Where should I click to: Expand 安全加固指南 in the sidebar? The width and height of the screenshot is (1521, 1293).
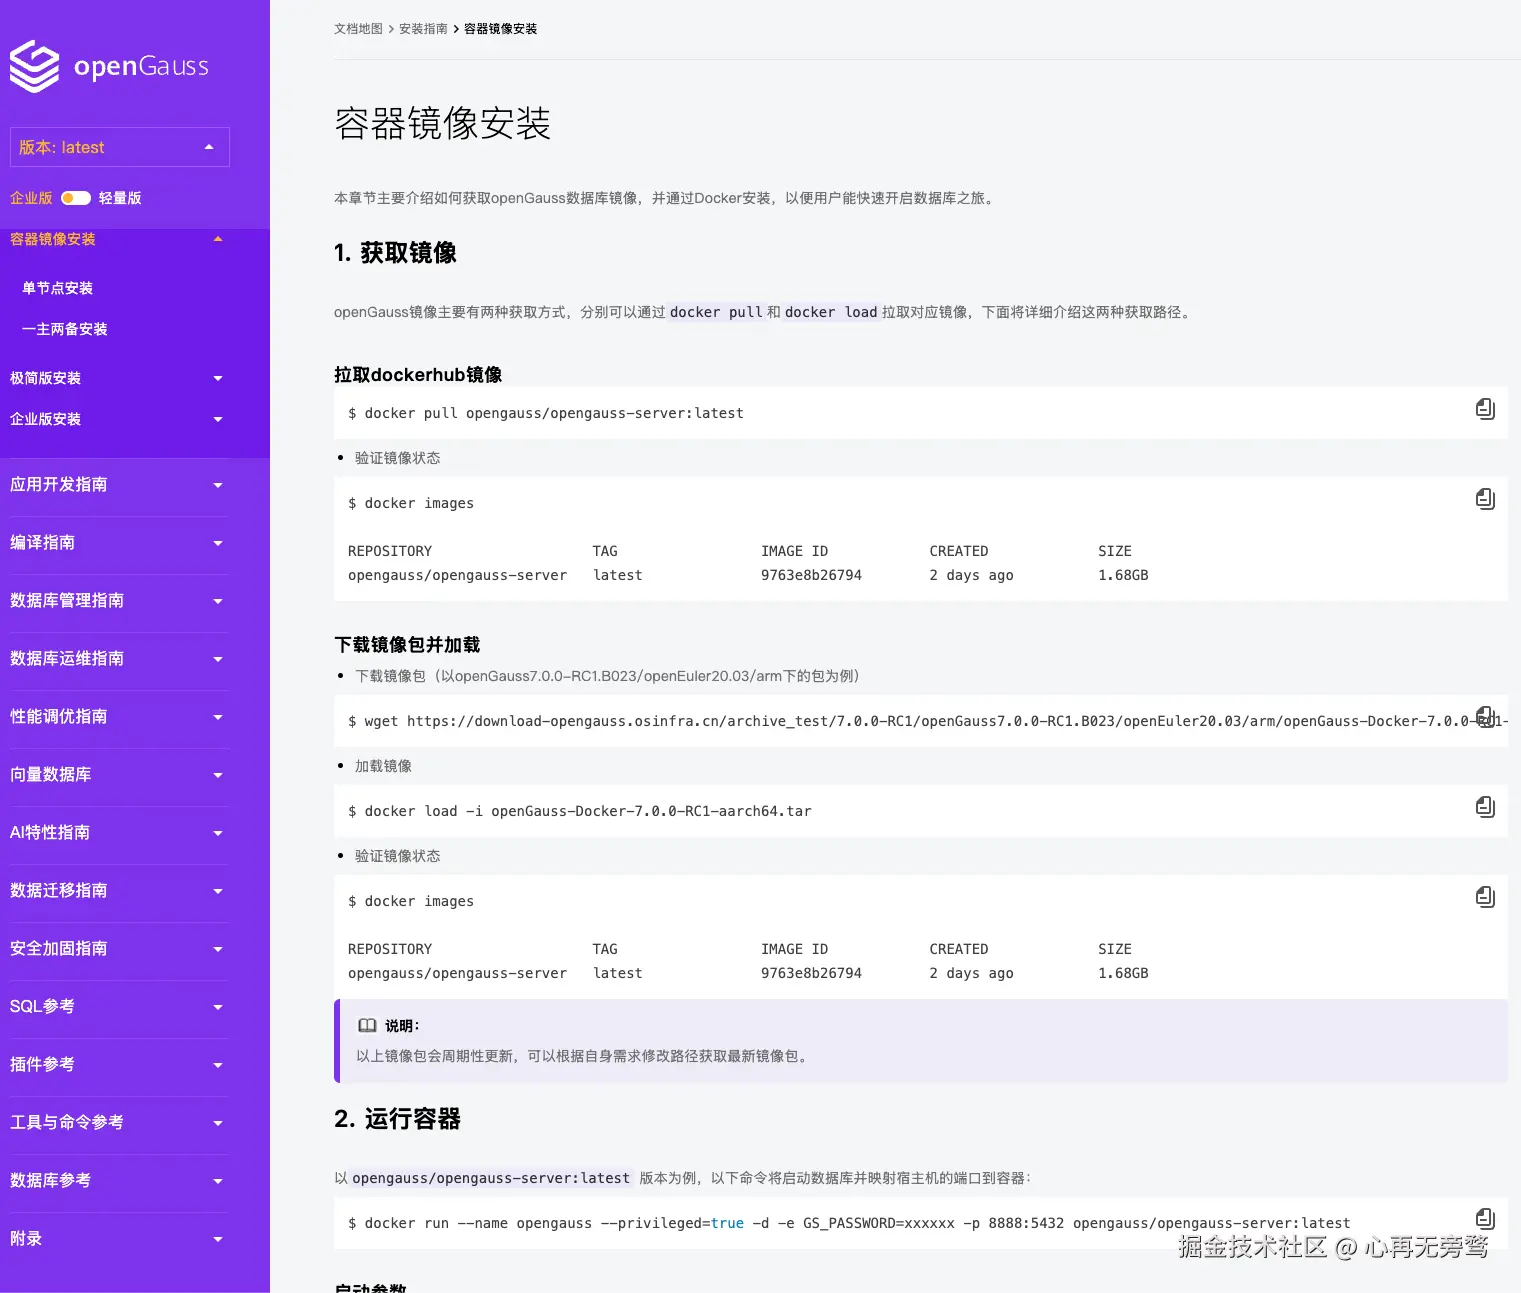(x=218, y=949)
